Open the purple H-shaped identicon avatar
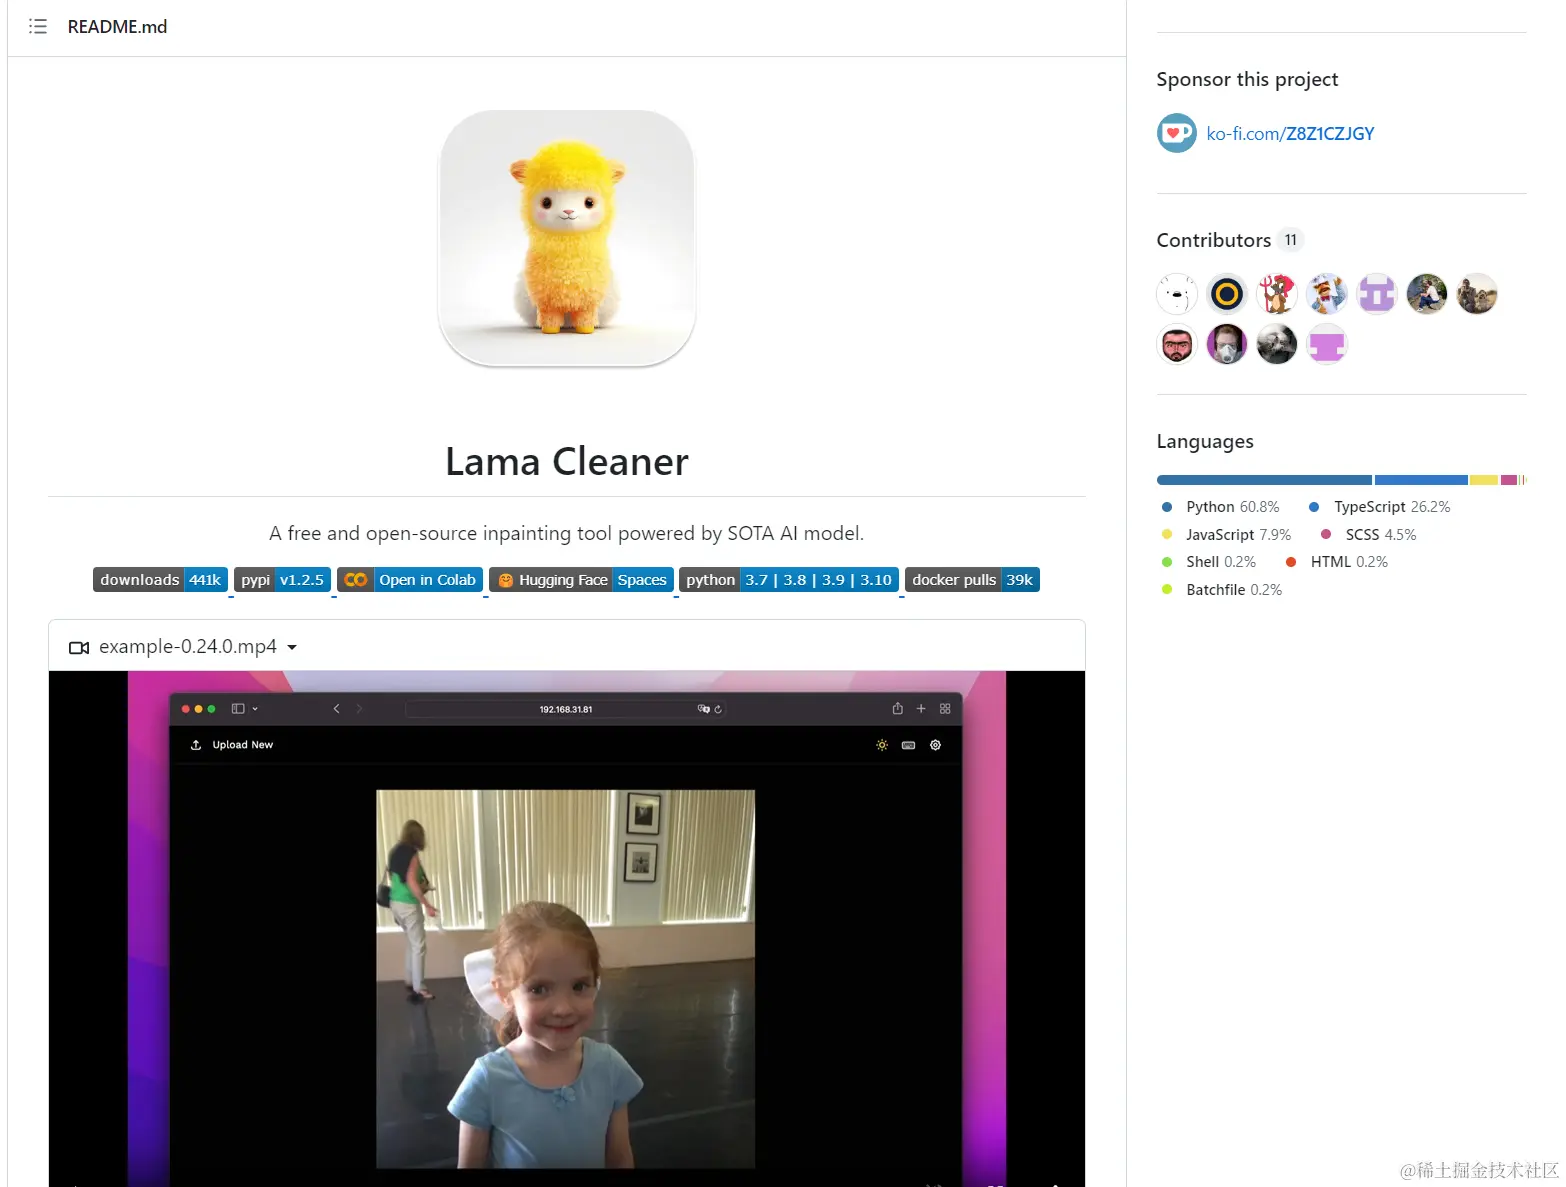The width and height of the screenshot is (1566, 1187). pyautogui.click(x=1377, y=294)
